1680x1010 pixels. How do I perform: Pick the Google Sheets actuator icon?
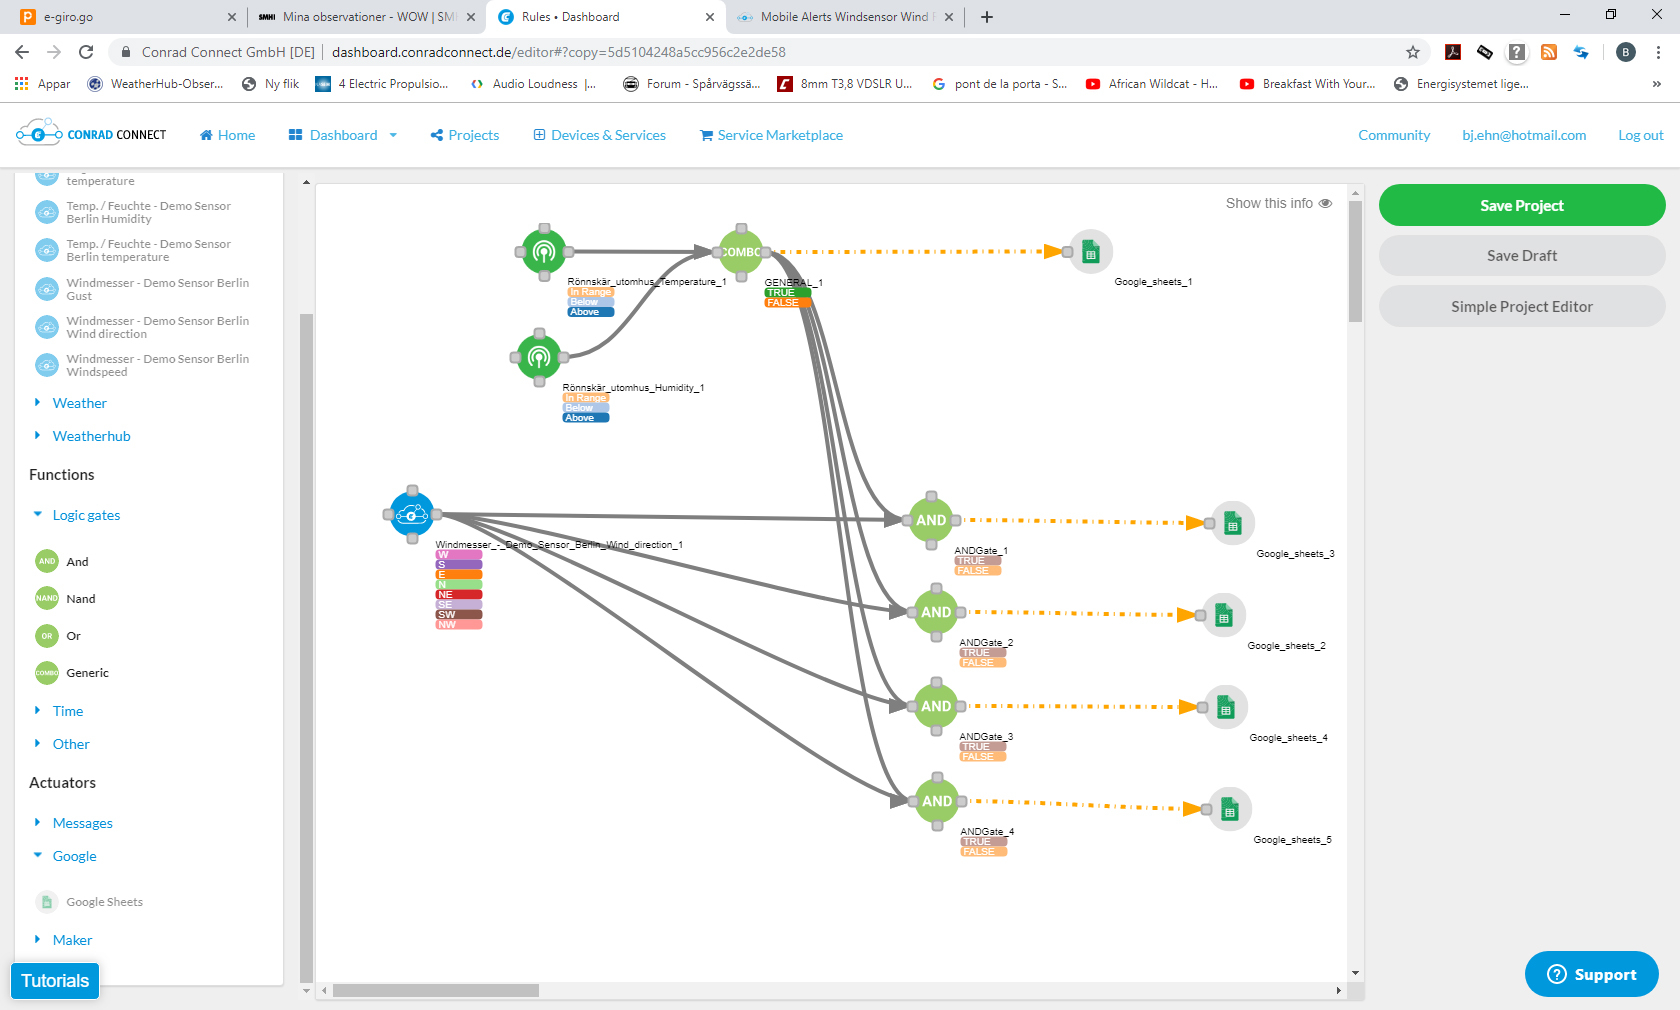(x=47, y=901)
